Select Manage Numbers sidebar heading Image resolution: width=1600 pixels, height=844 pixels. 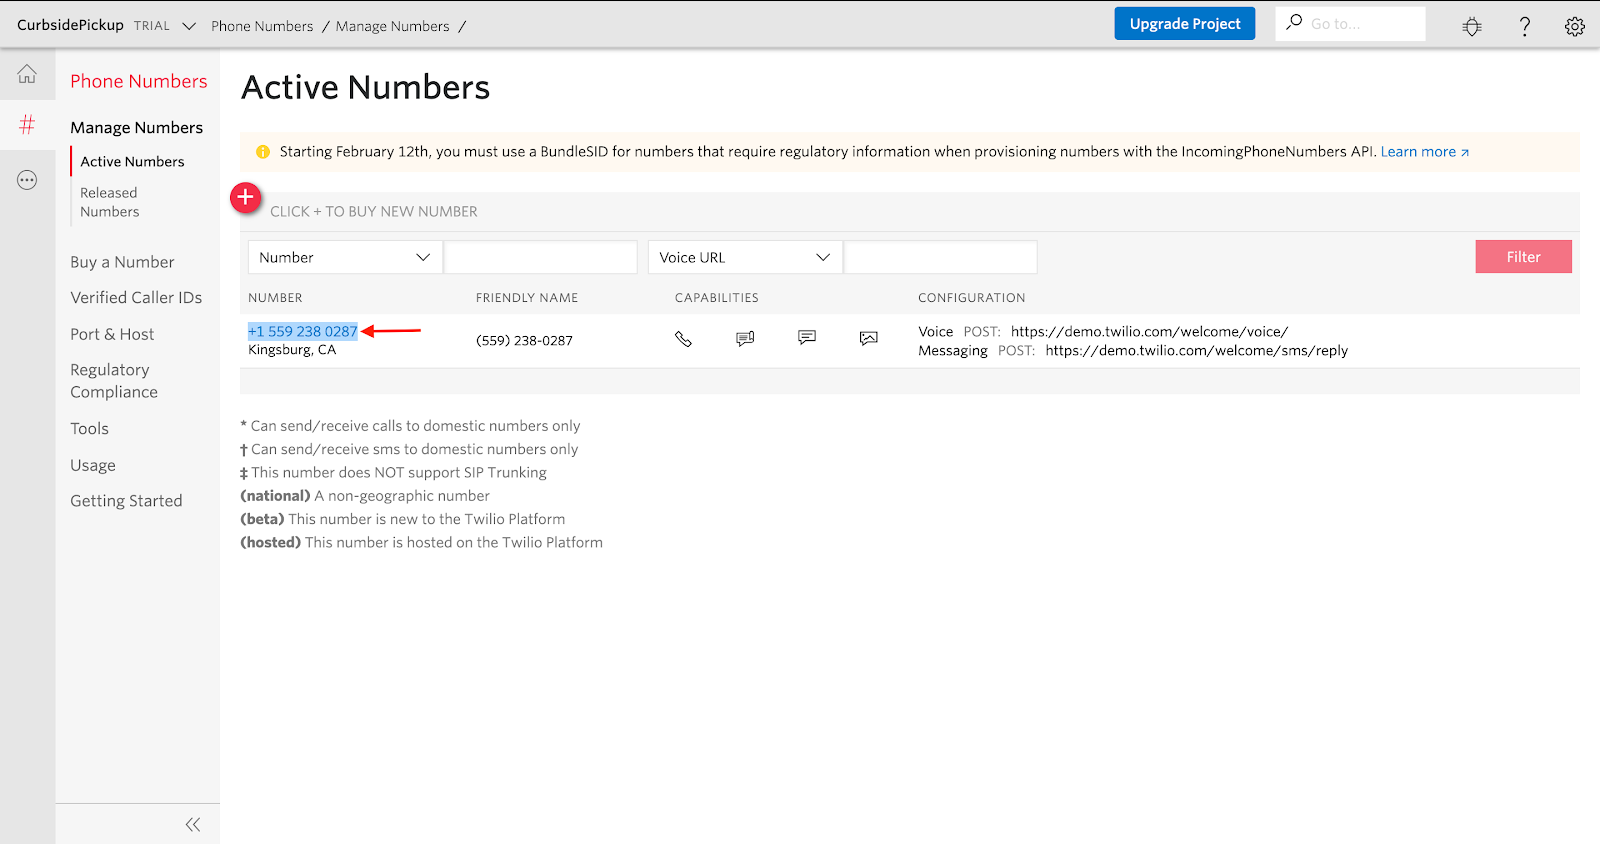click(136, 127)
